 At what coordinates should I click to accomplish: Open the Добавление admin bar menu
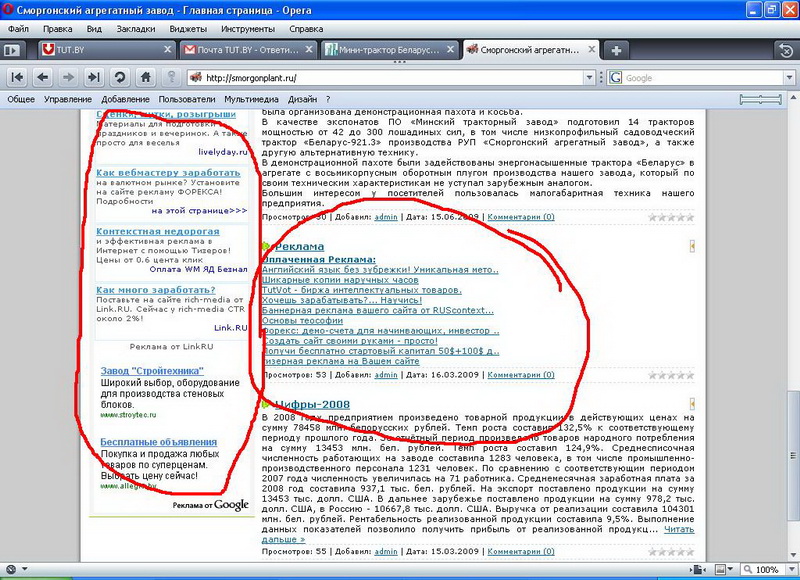tap(125, 99)
